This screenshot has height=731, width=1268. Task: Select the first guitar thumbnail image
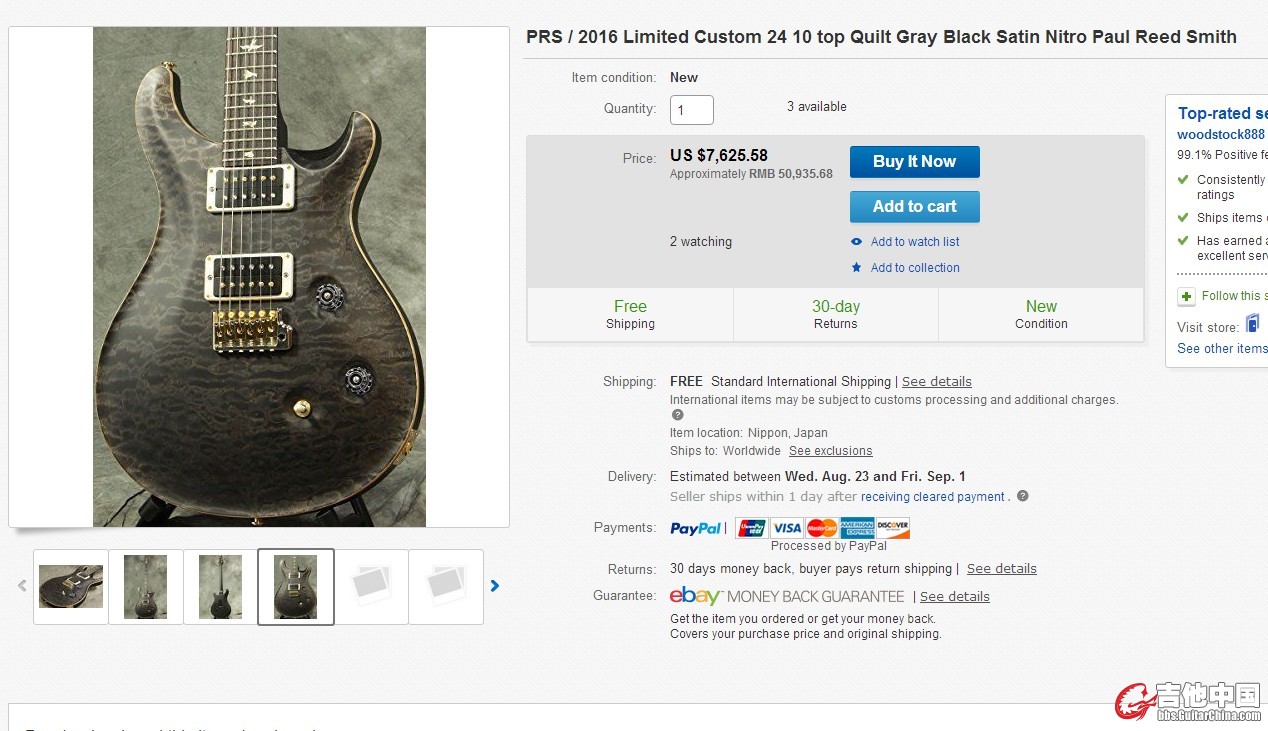click(71, 587)
